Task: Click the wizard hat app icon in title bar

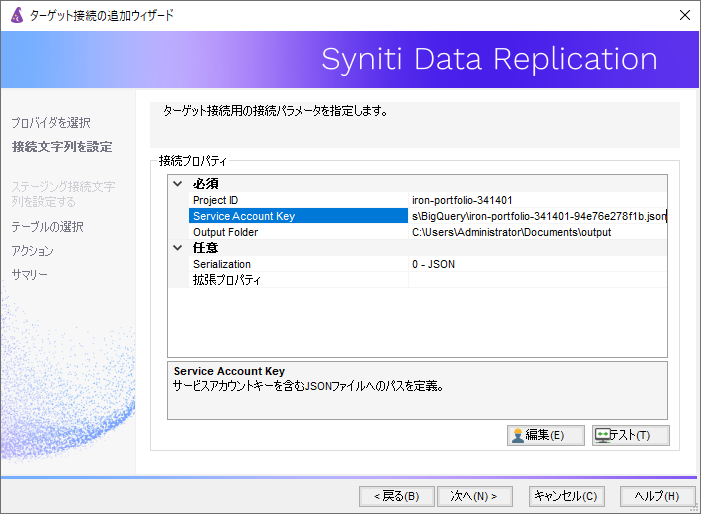Action: [17, 15]
